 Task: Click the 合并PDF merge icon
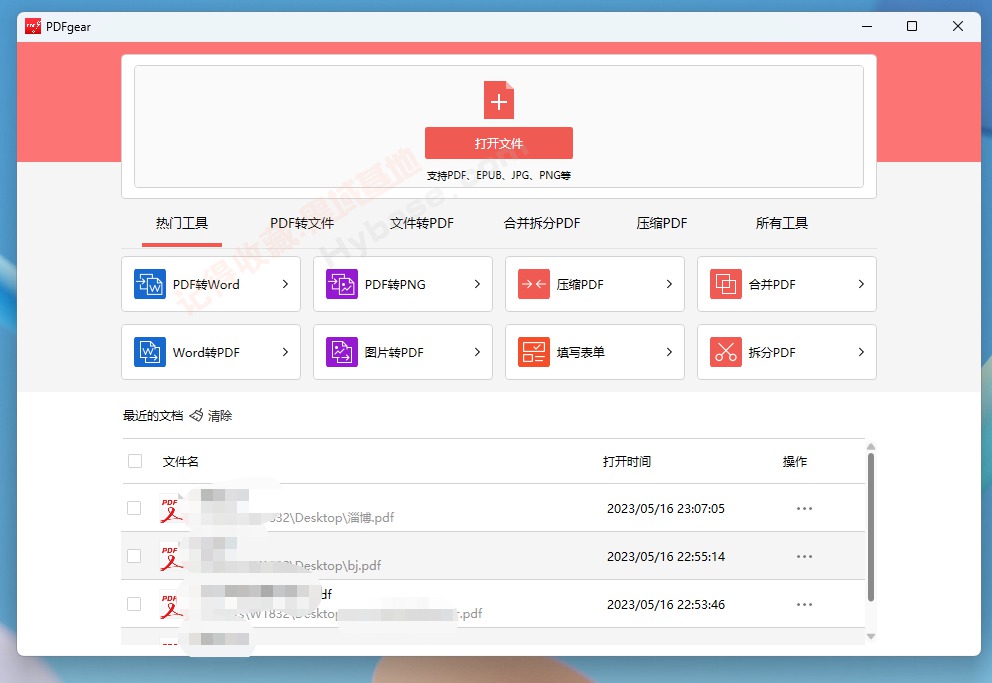coord(726,284)
